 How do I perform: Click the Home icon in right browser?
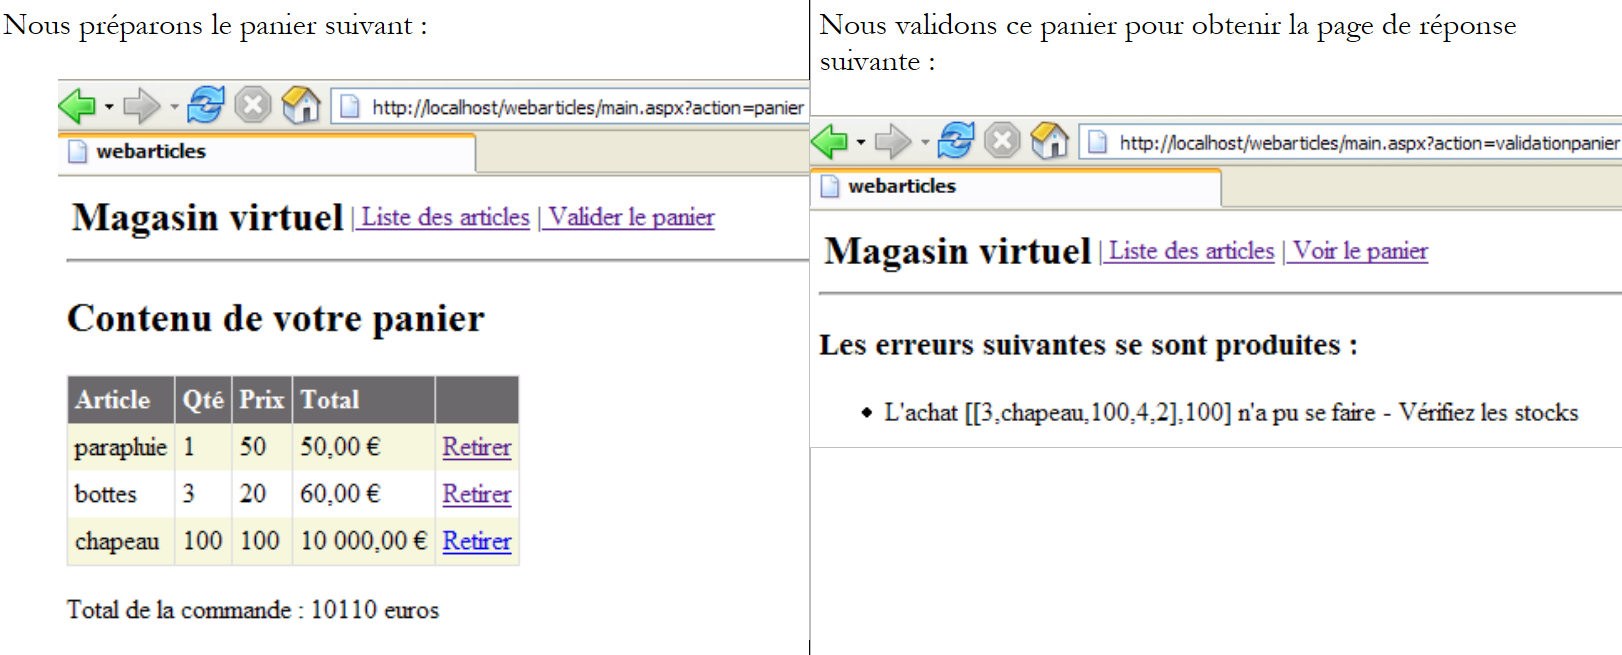point(1049,140)
